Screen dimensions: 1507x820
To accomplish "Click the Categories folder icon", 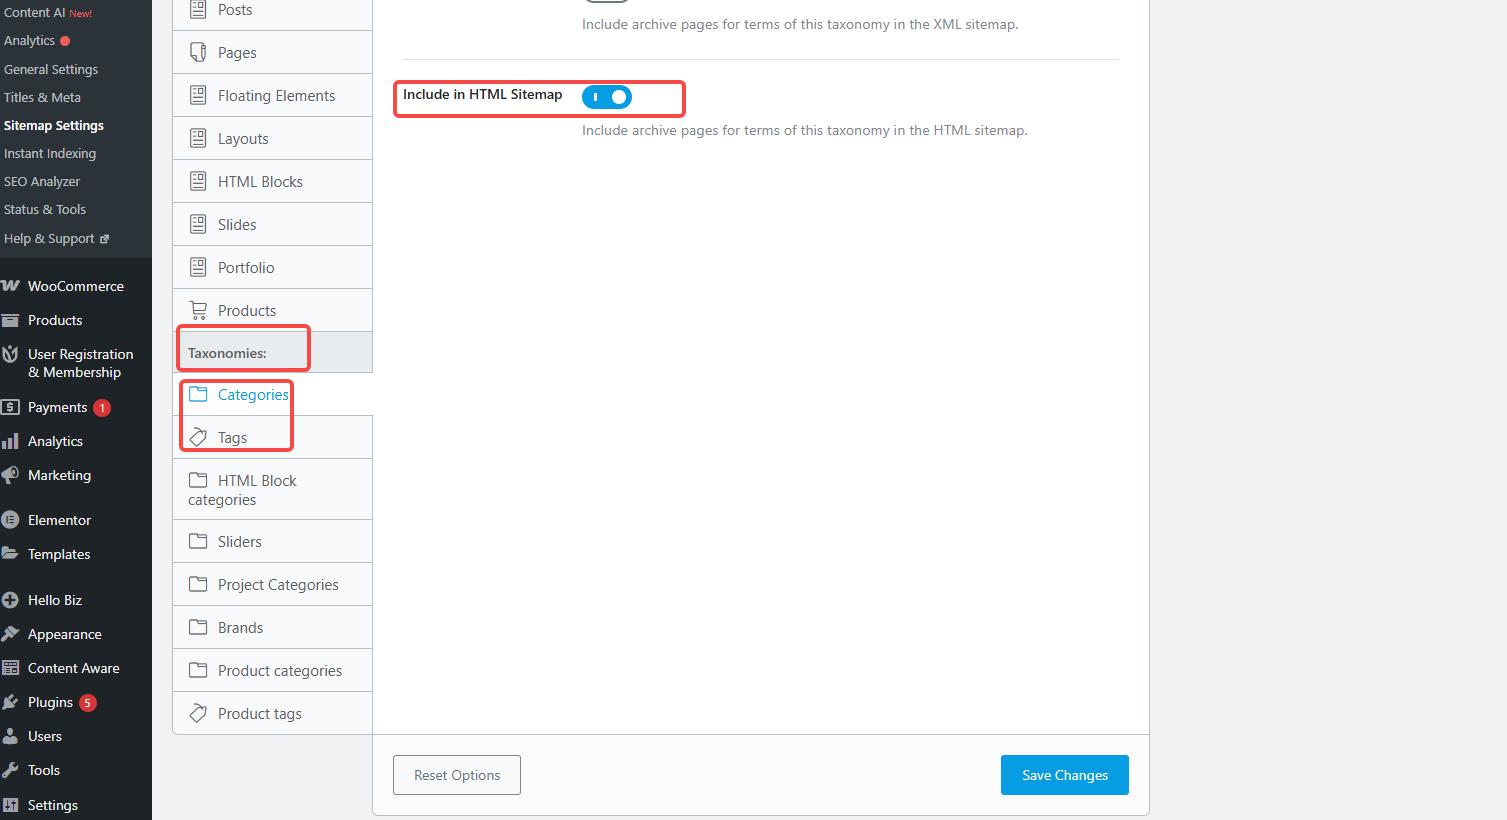I will point(198,394).
